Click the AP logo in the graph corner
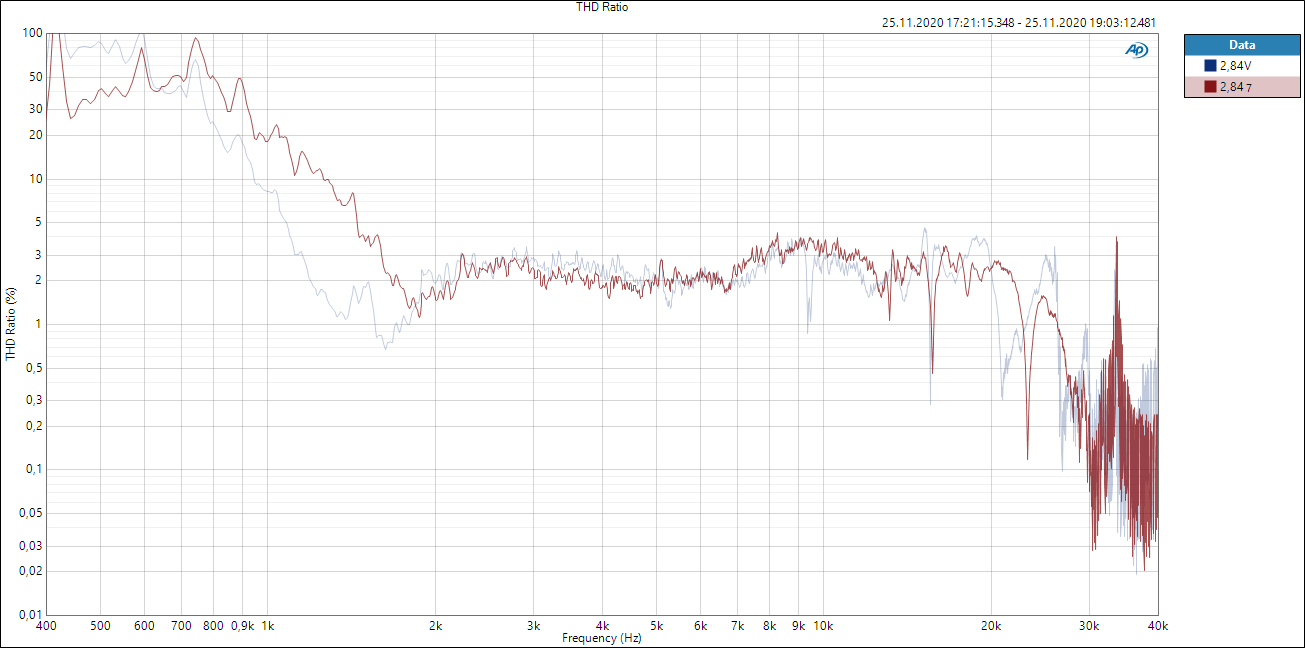The height and width of the screenshot is (648, 1305). [x=1136, y=49]
